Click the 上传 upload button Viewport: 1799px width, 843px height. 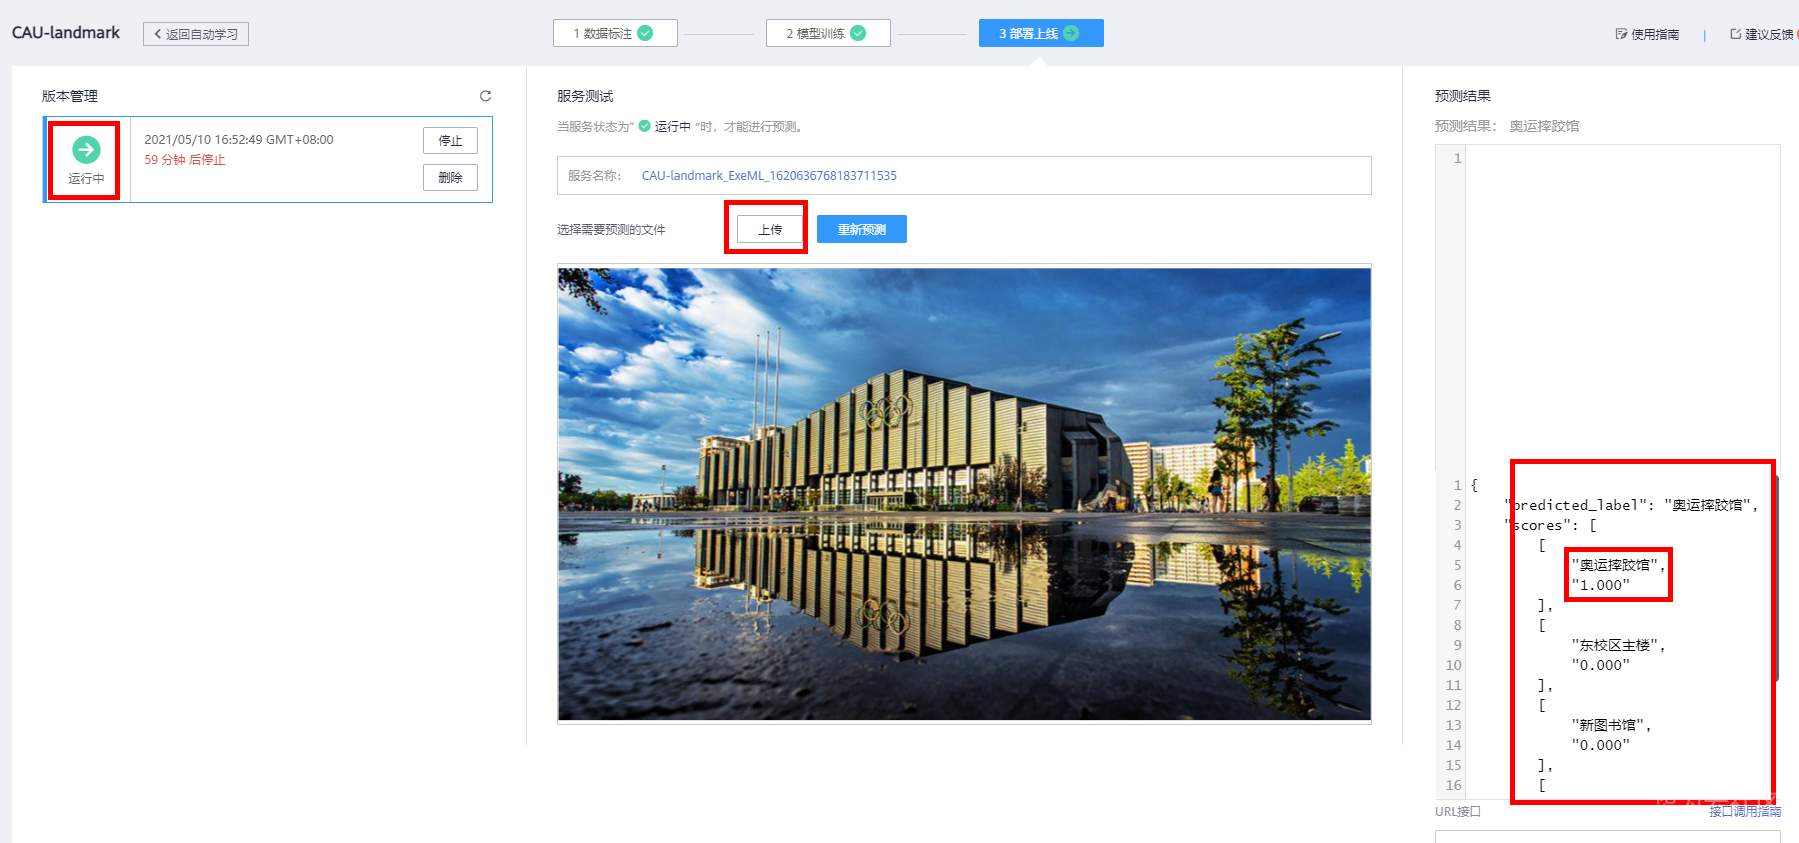point(770,229)
